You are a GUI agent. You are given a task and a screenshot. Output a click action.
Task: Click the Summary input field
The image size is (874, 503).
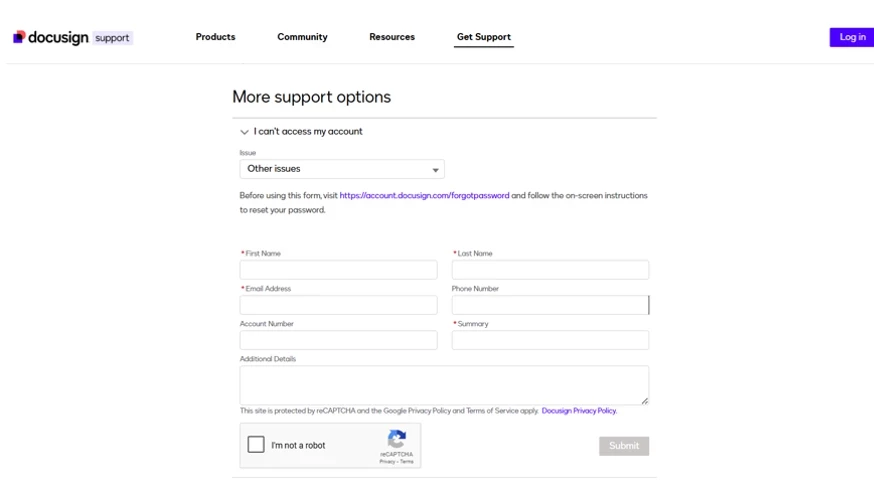point(550,340)
